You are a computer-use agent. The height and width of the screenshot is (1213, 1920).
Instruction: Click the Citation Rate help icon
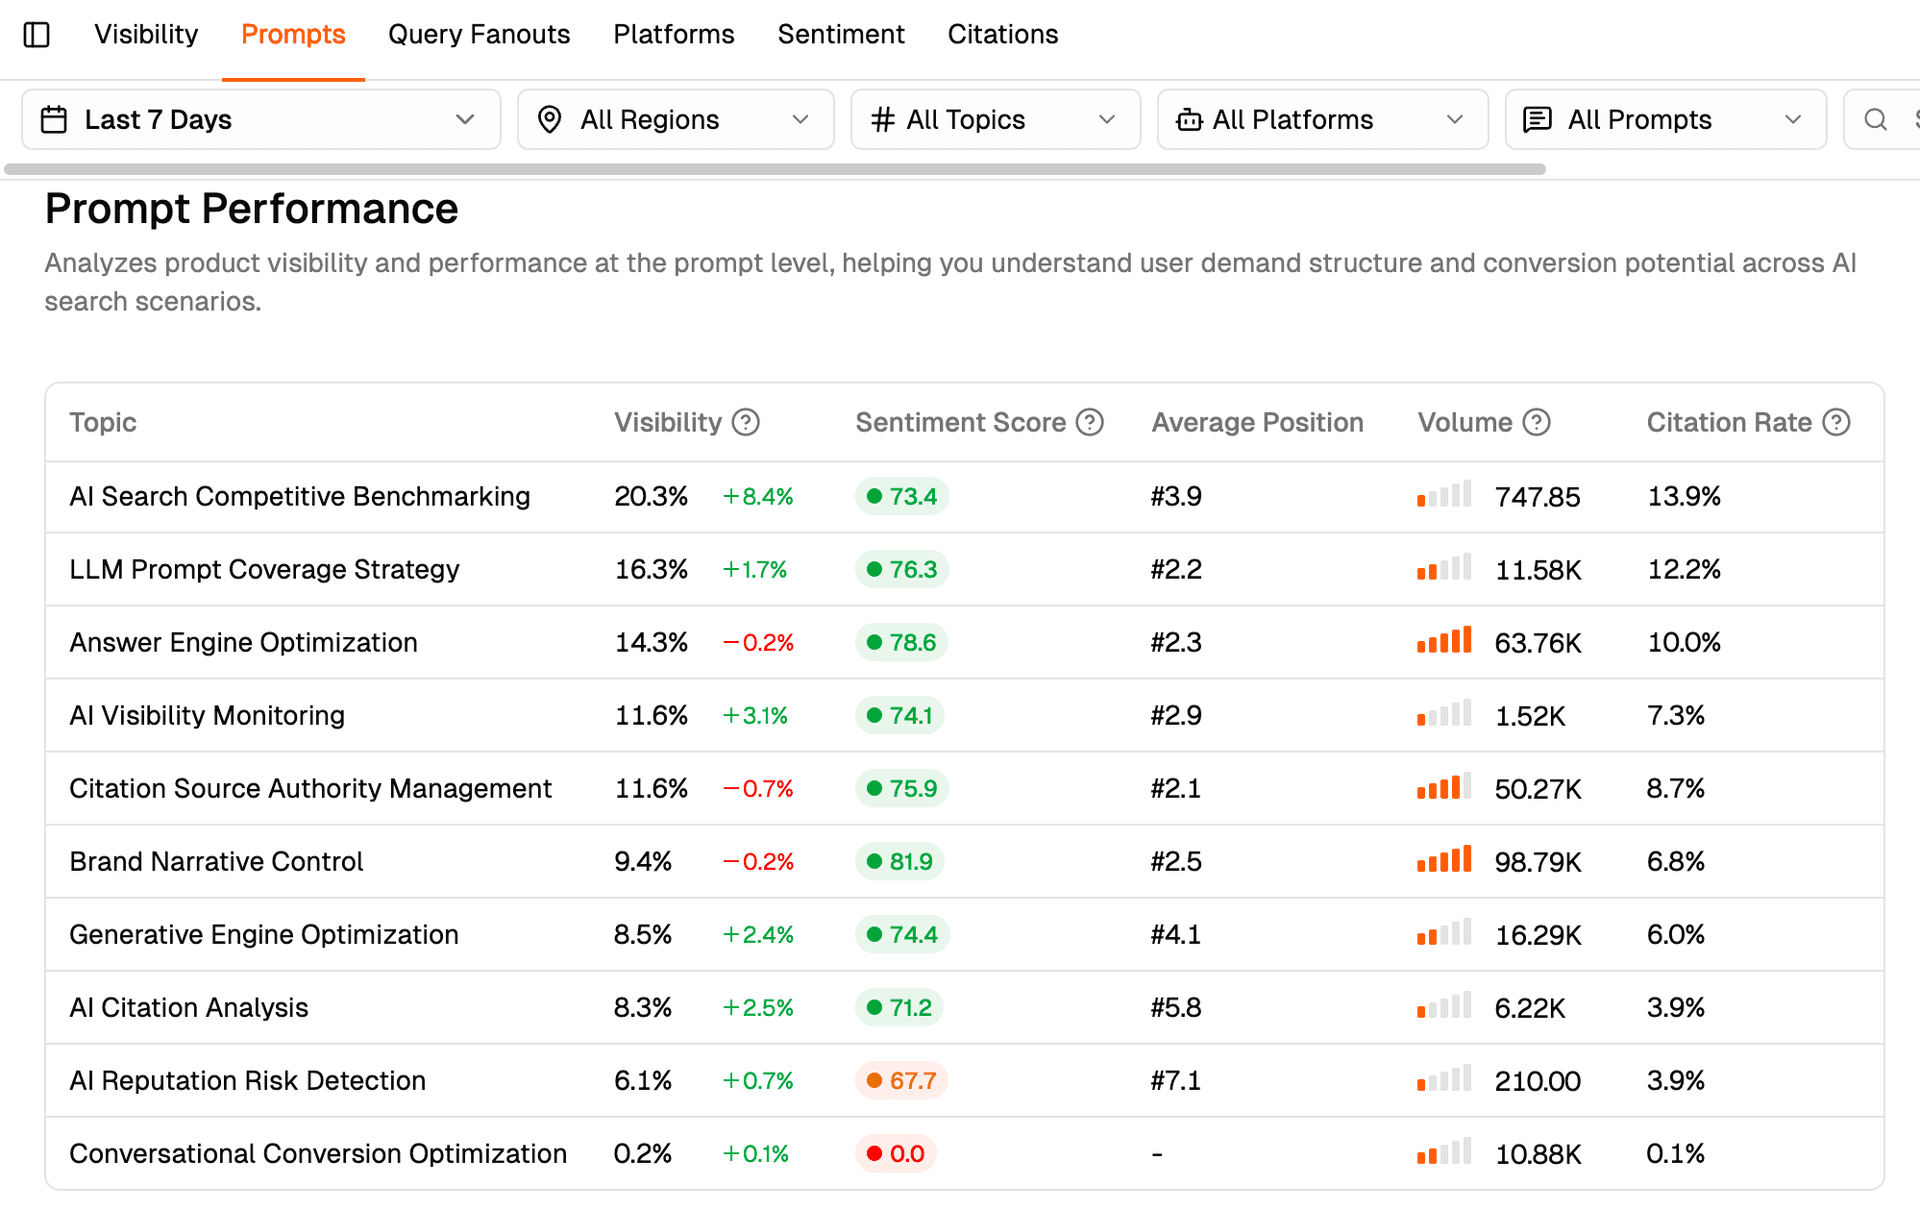click(x=1836, y=422)
